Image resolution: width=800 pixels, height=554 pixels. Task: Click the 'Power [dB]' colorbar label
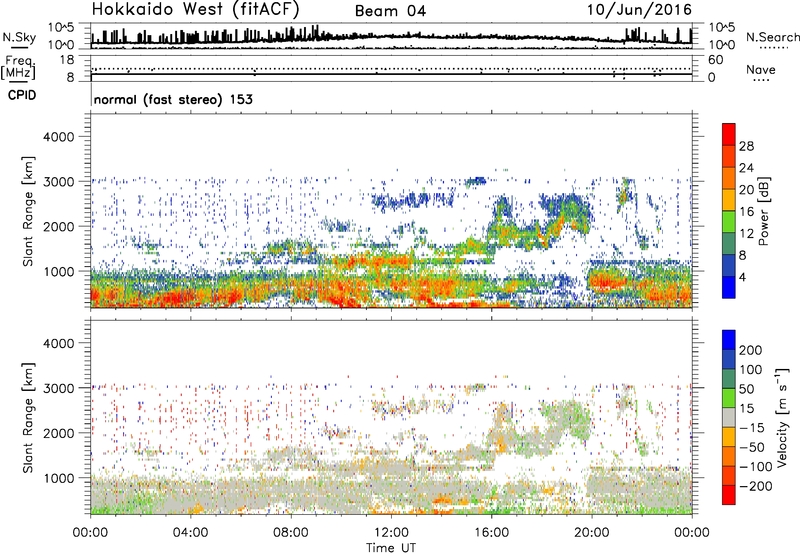pyautogui.click(x=764, y=211)
